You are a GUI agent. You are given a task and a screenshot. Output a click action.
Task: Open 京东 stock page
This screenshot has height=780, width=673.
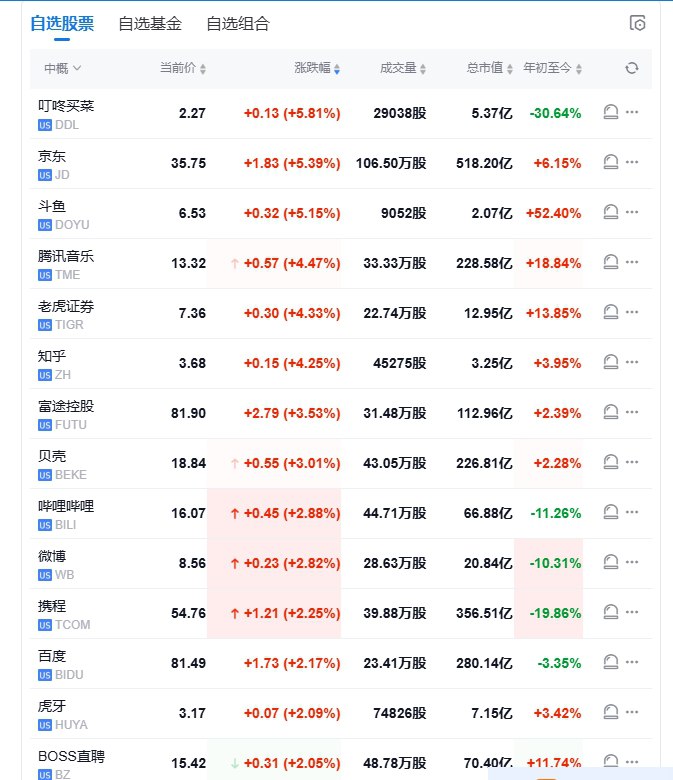tap(52, 156)
